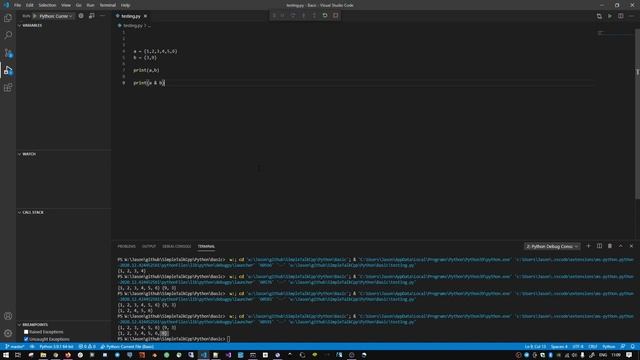The width and height of the screenshot is (640, 360).
Task: Open the Search view in the activity bar
Action: (x=8, y=35)
